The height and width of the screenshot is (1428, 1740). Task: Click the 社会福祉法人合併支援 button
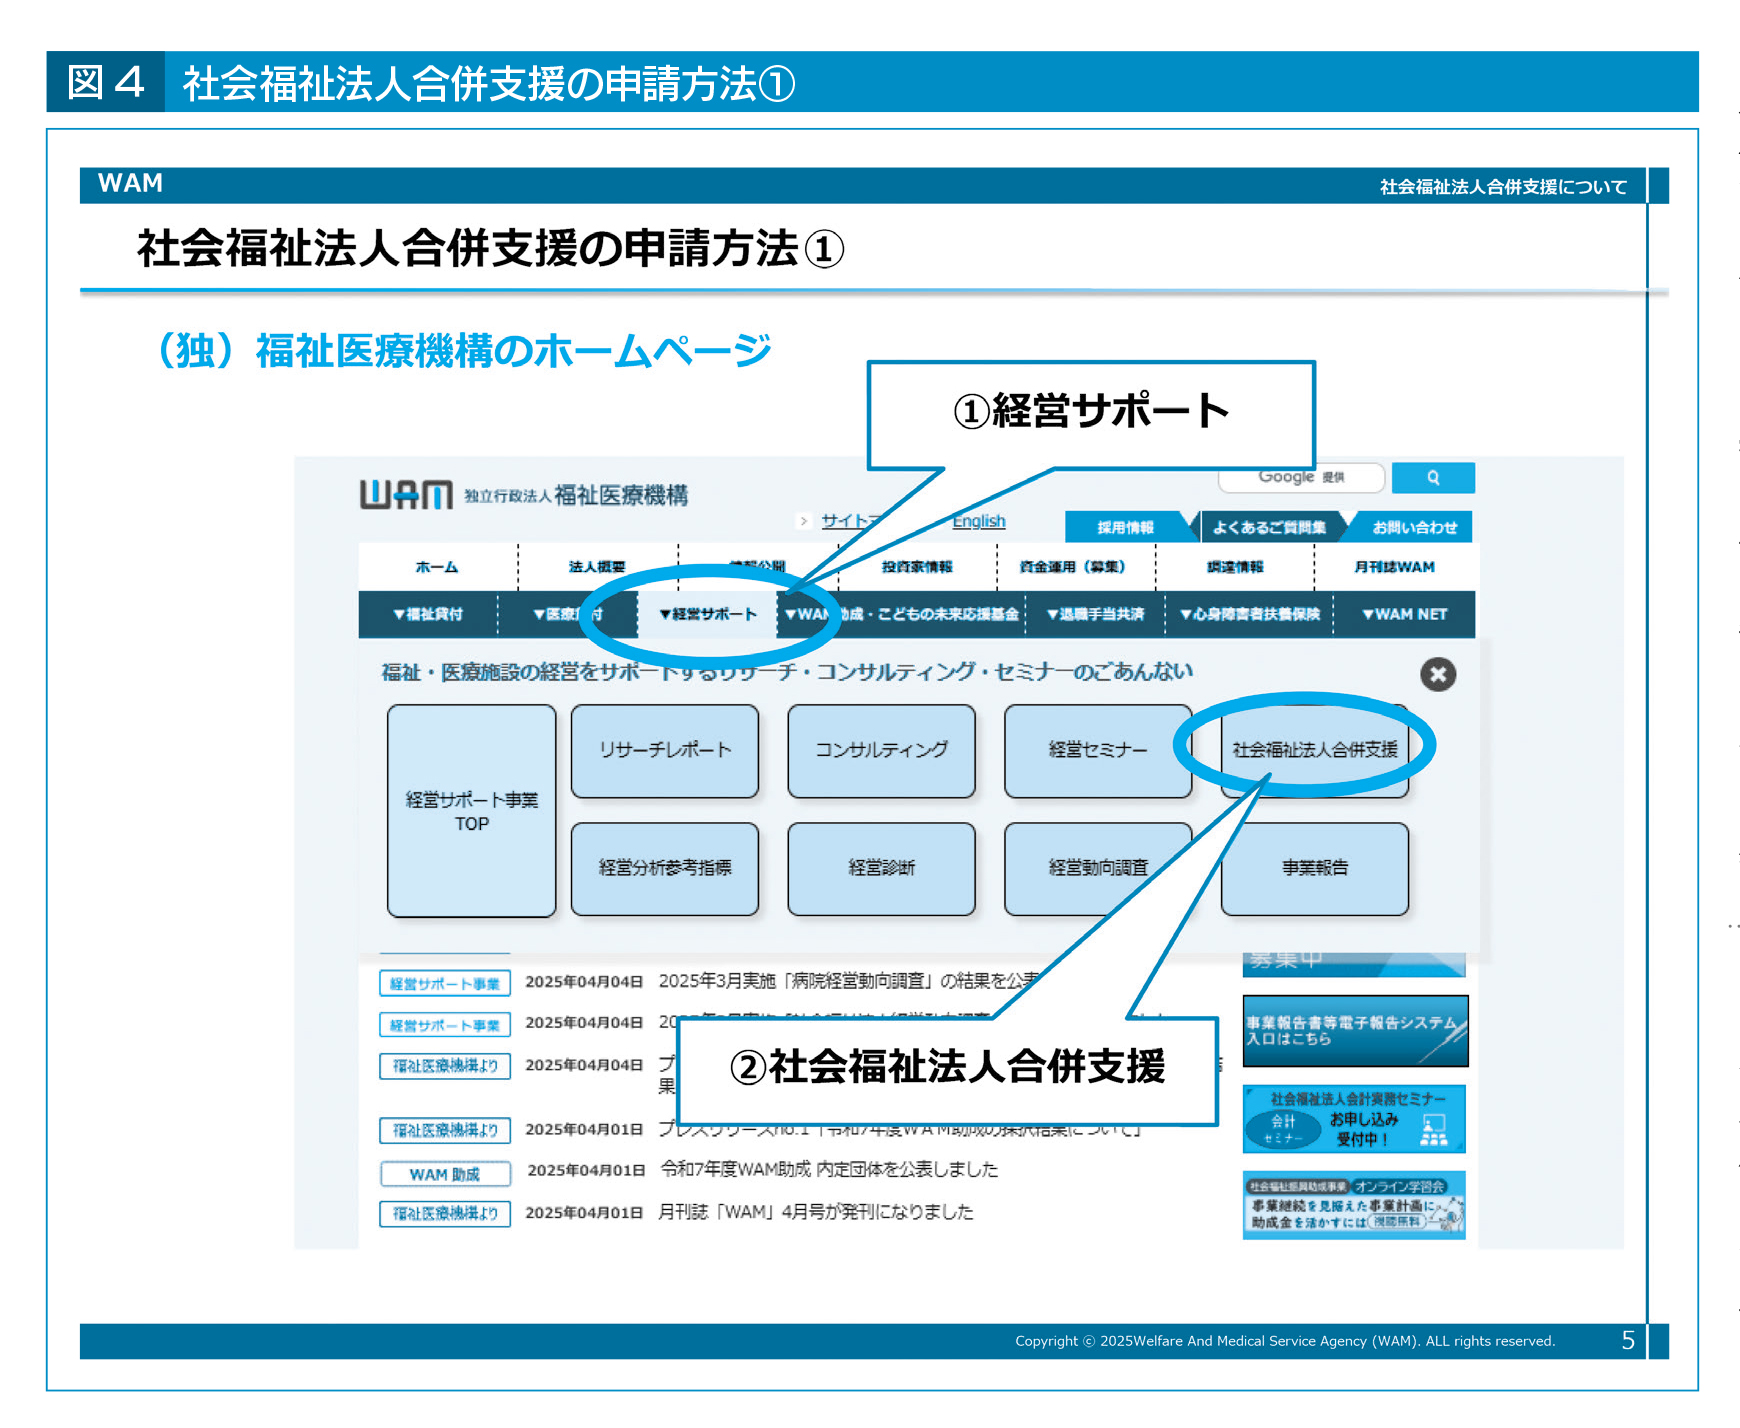click(1314, 750)
